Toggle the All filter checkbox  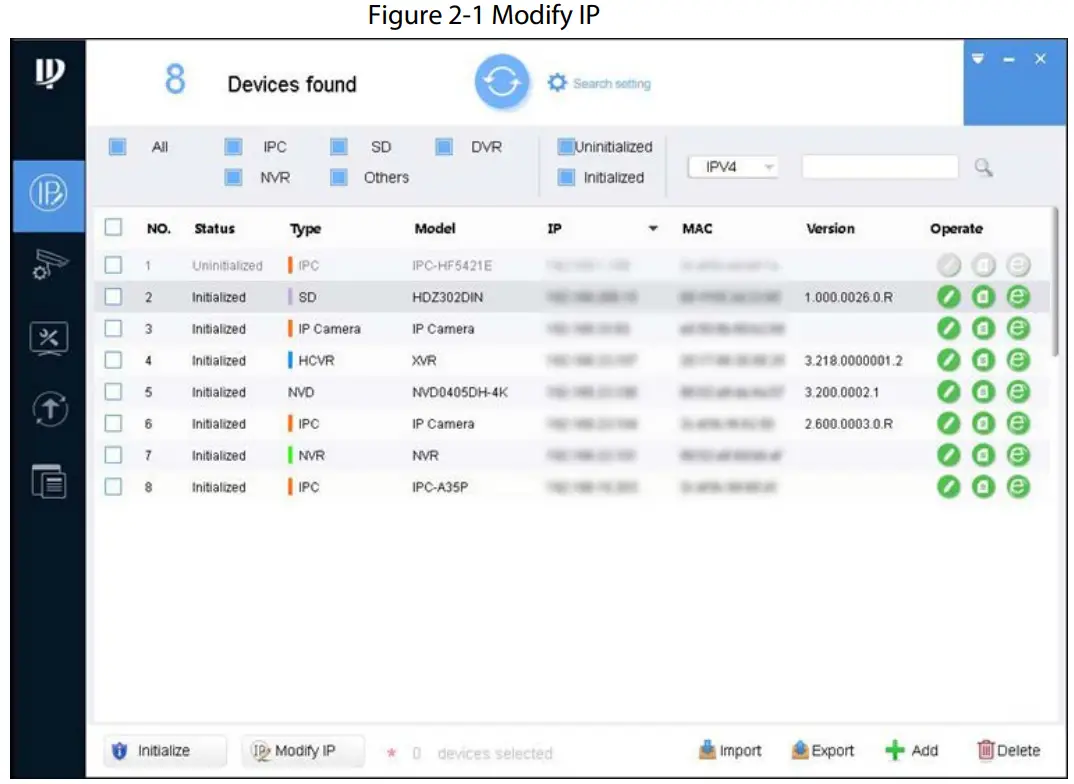tap(118, 147)
